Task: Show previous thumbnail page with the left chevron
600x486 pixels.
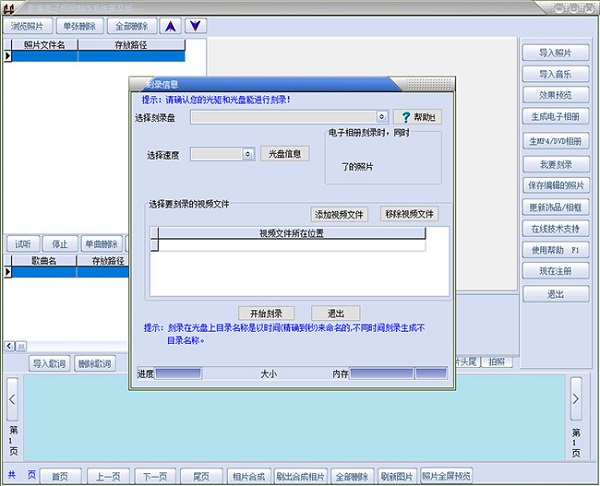Action: pyautogui.click(x=12, y=400)
